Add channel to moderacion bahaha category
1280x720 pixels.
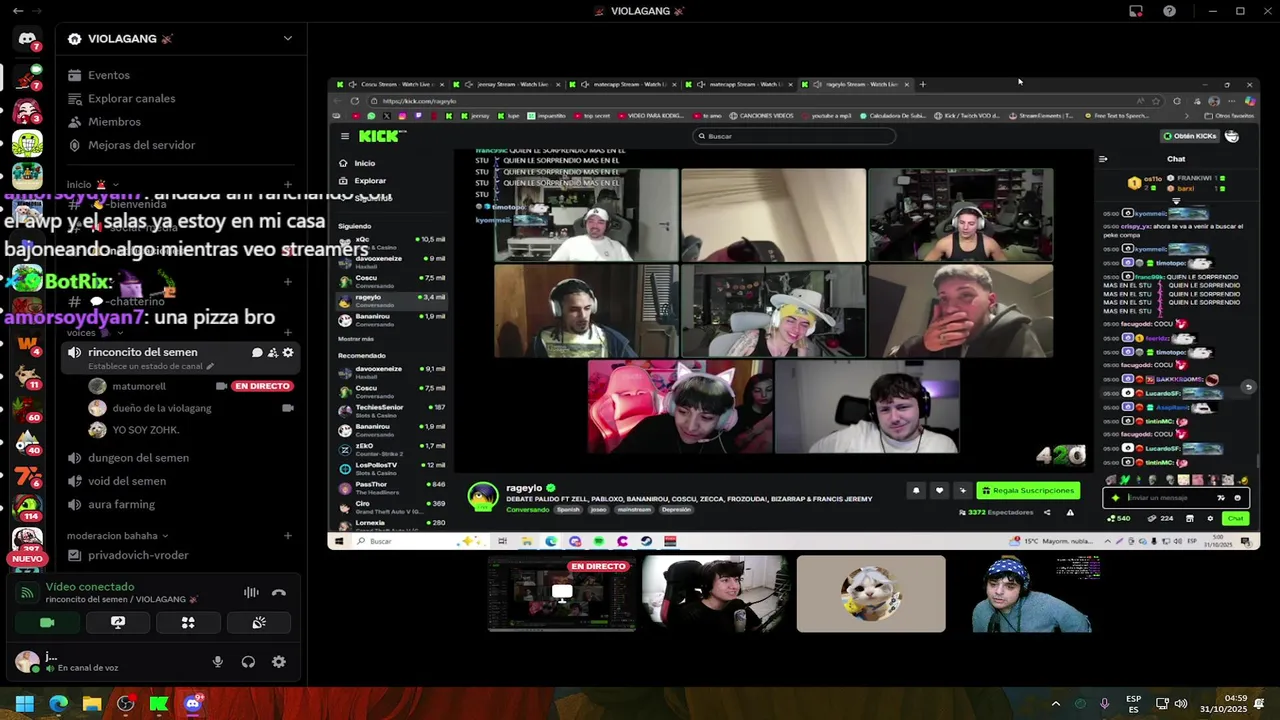(x=288, y=535)
